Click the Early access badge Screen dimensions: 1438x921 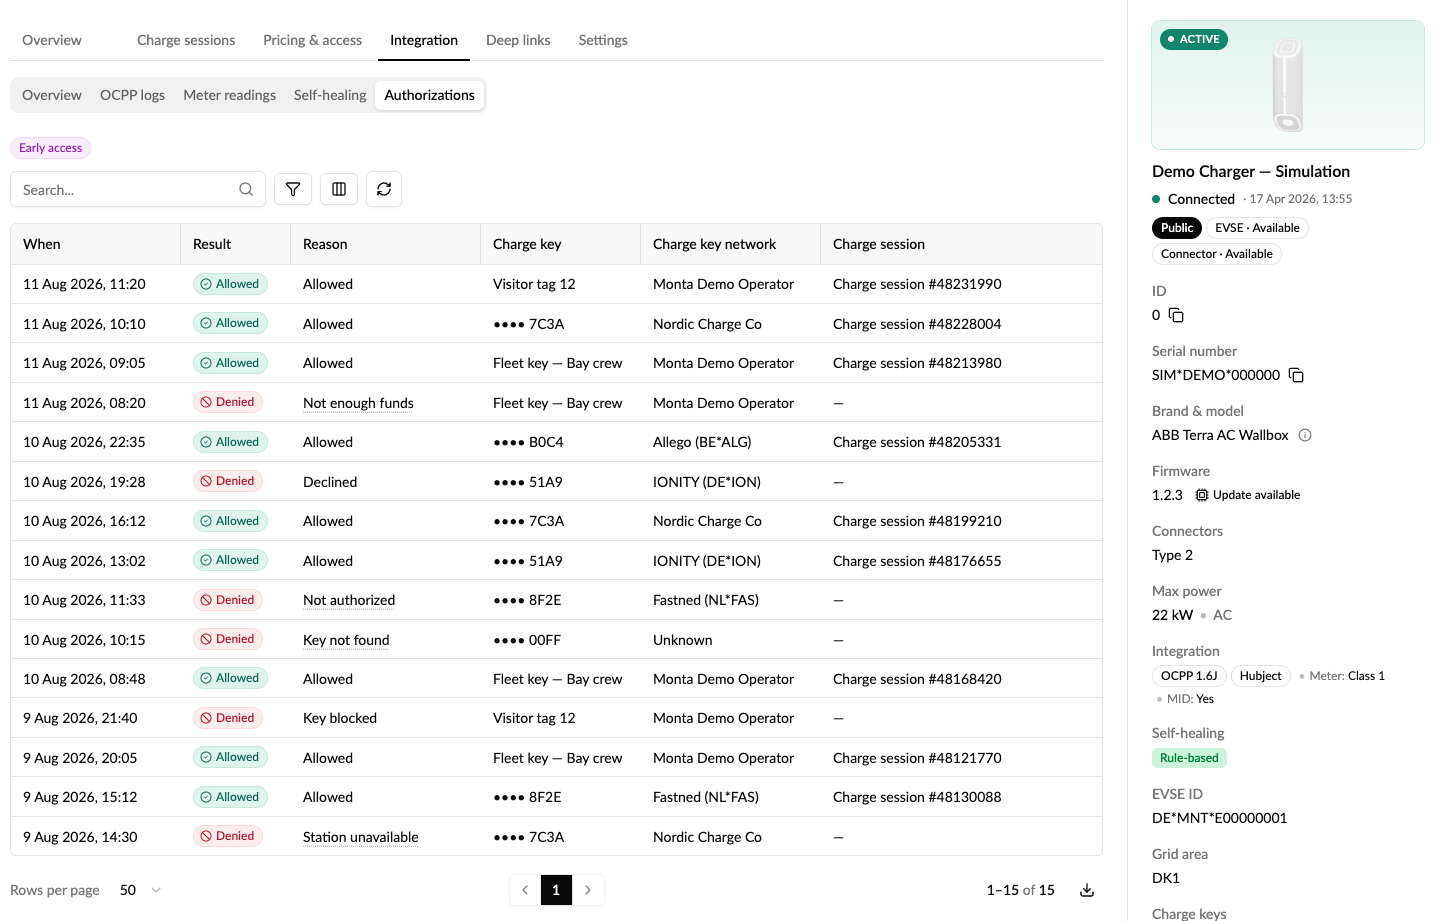(50, 148)
